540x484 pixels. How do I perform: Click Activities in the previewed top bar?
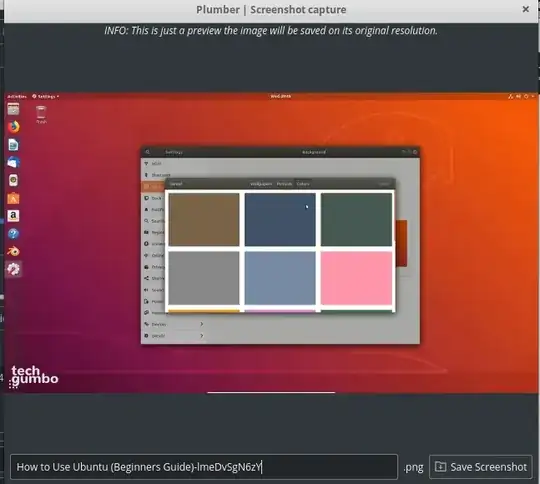pyautogui.click(x=17, y=96)
